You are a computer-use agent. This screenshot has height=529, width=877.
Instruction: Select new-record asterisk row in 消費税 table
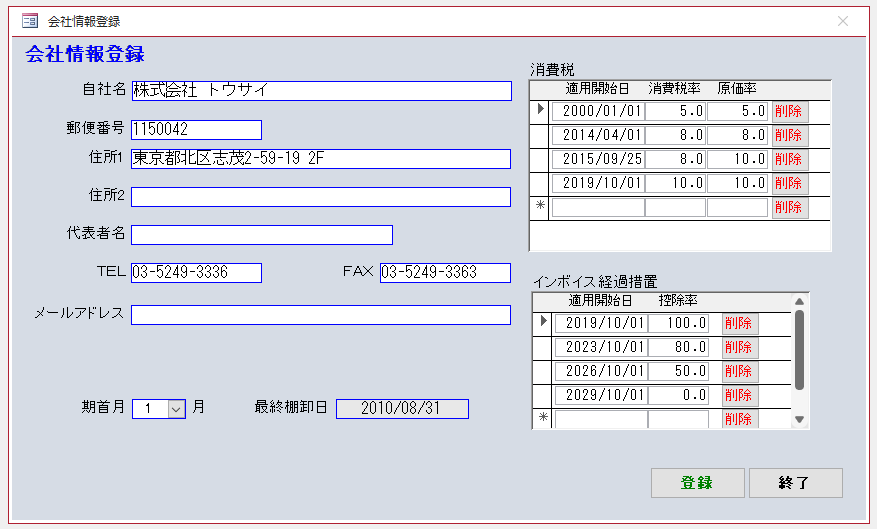point(540,207)
